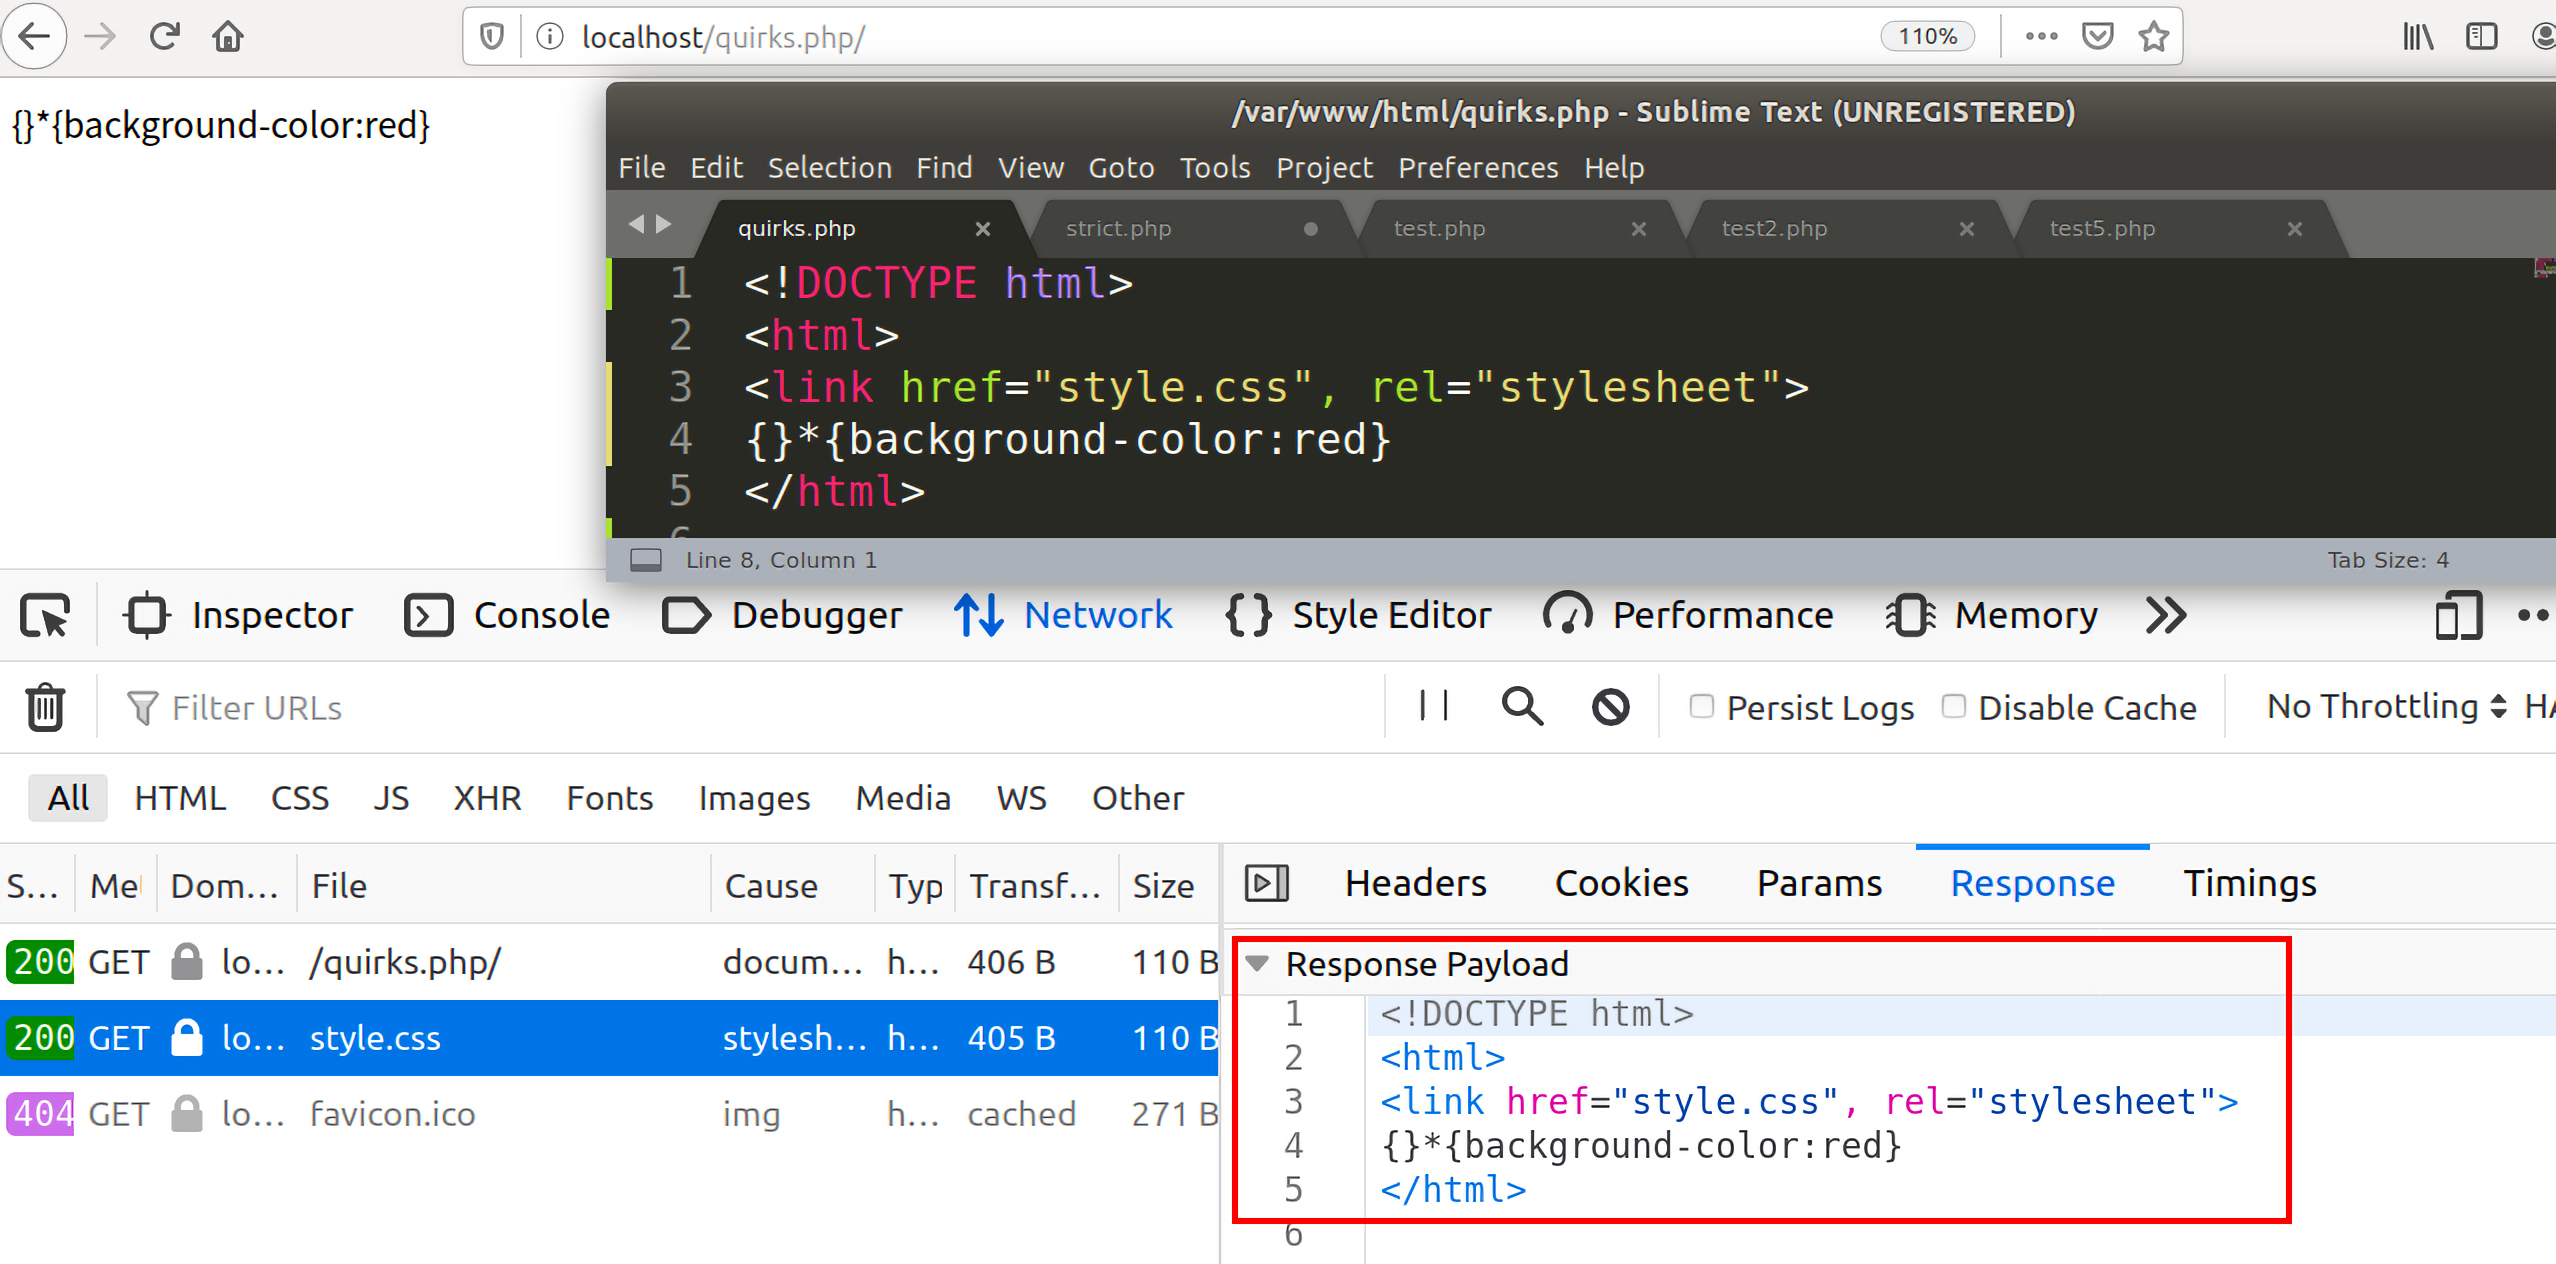Viewport: 2556px width, 1264px height.
Task: Open Sublime Text Selection menu
Action: pyautogui.click(x=829, y=167)
